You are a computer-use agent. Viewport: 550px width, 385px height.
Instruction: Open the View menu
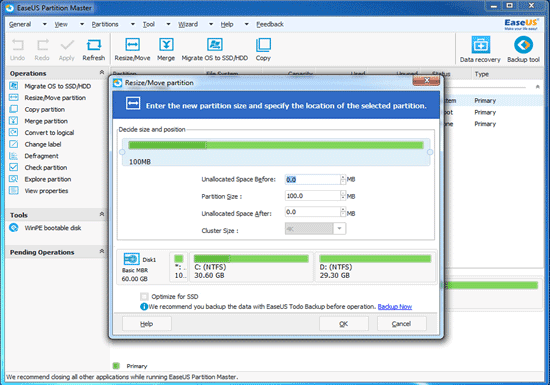pyautogui.click(x=61, y=24)
